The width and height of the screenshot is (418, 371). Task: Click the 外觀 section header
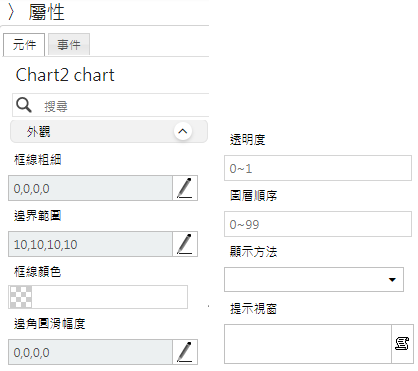tap(109, 132)
